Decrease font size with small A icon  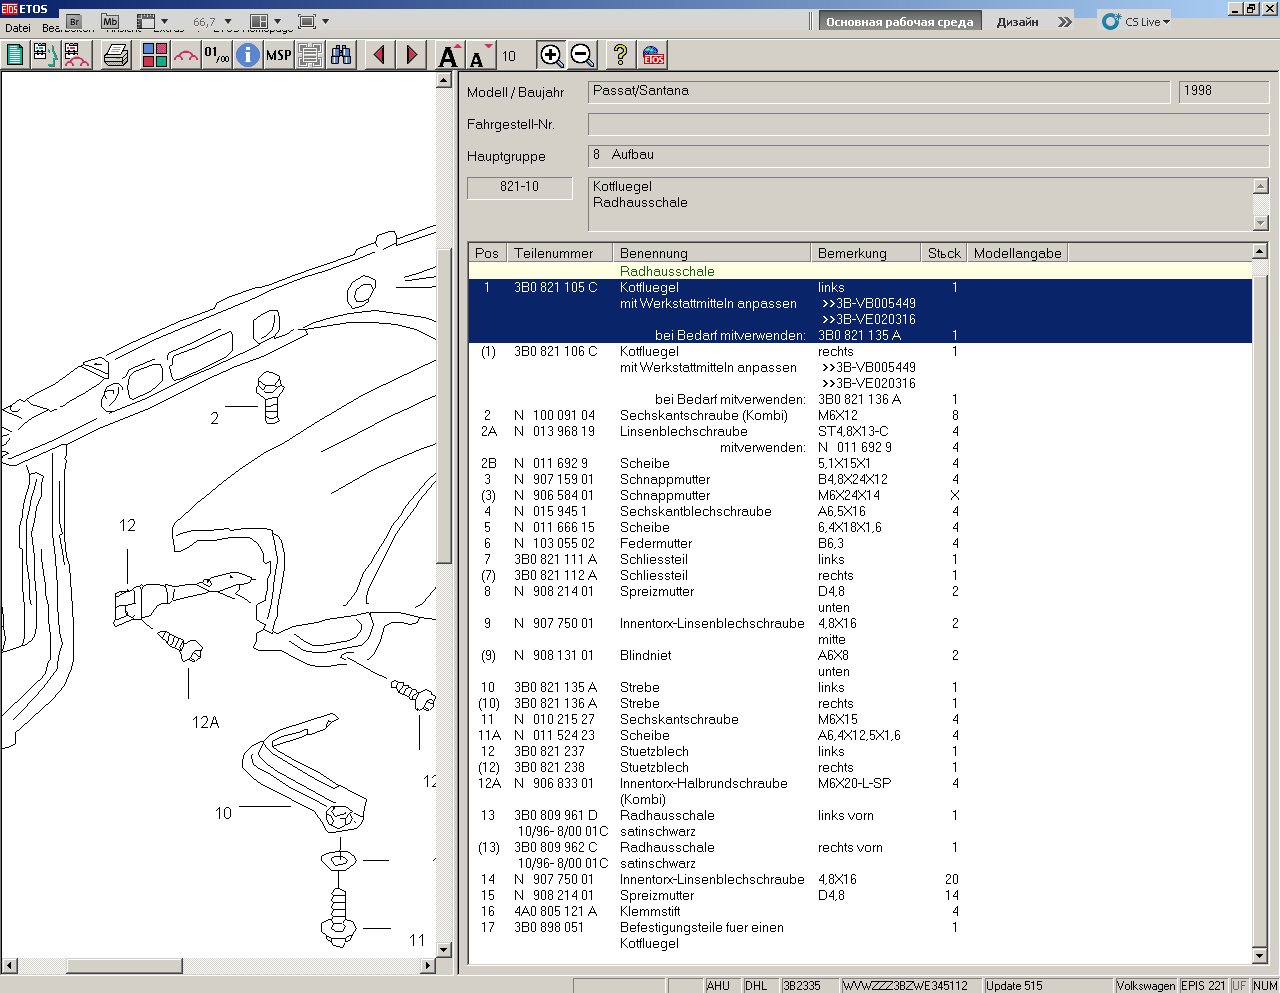coord(480,55)
